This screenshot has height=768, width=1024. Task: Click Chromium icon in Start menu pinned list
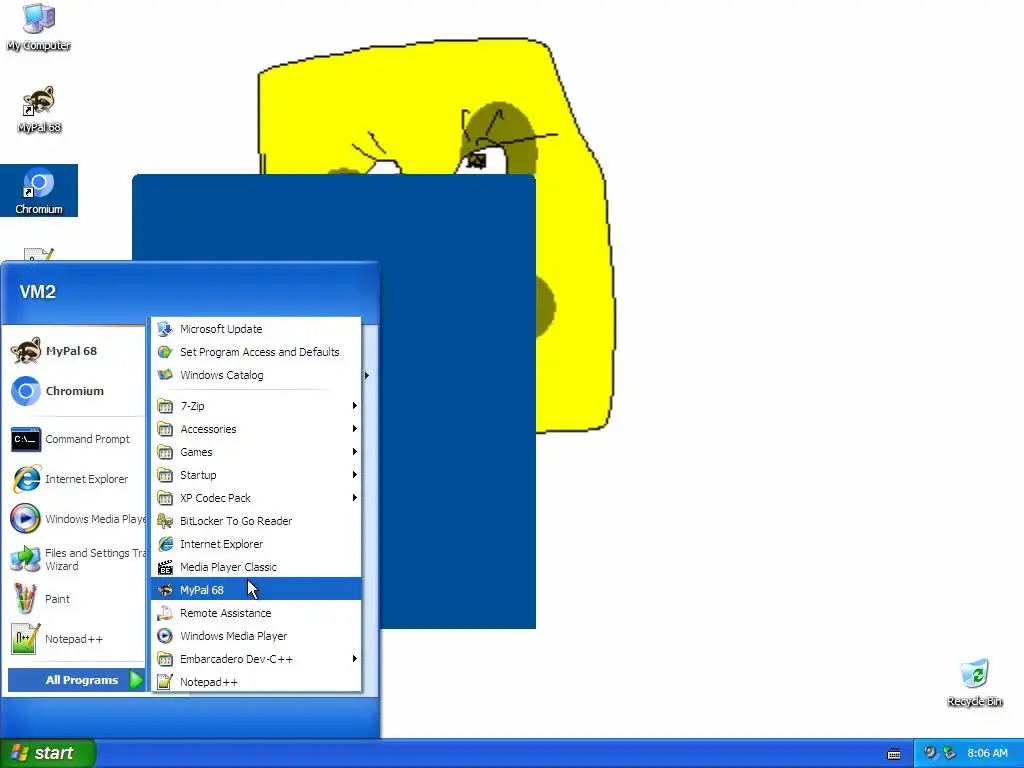[26, 391]
